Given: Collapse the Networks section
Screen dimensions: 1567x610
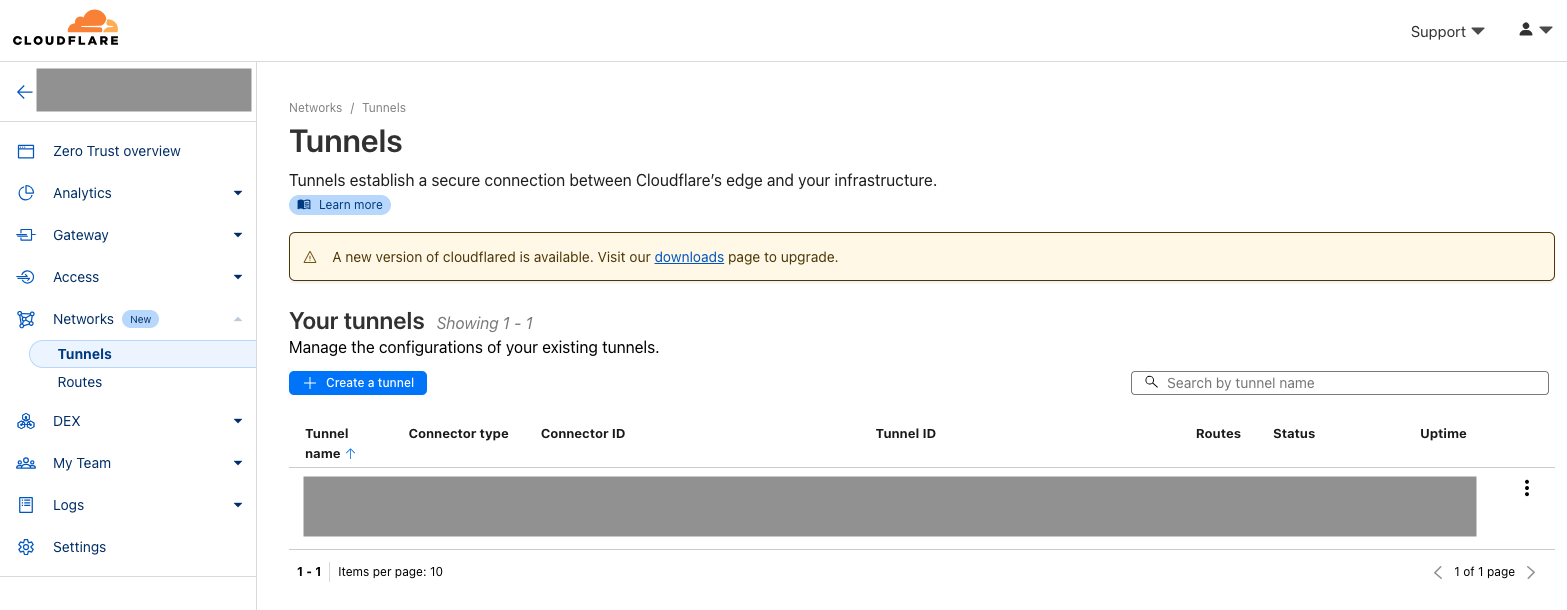Looking at the screenshot, I should 238,319.
